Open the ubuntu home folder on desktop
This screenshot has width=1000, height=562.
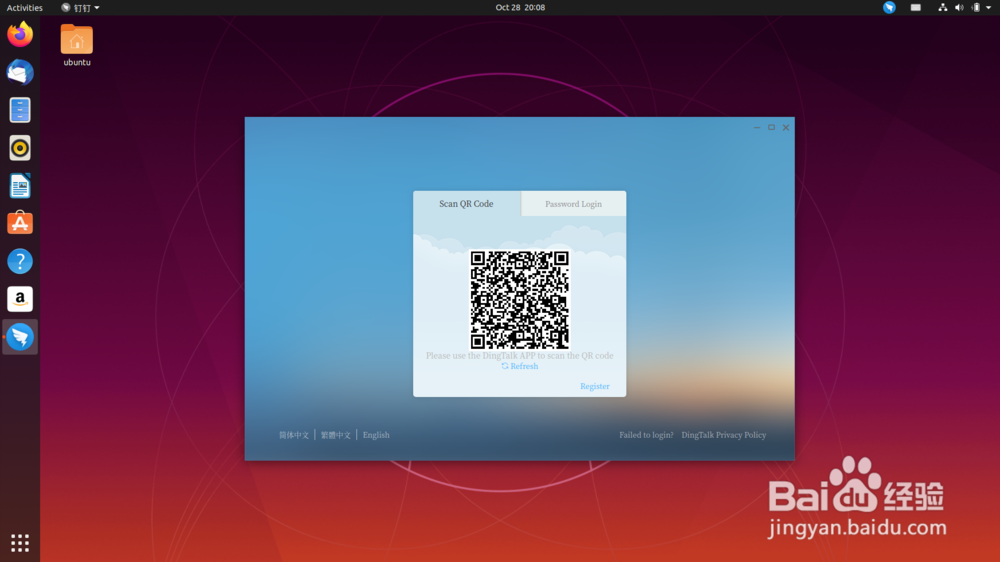click(x=77, y=45)
